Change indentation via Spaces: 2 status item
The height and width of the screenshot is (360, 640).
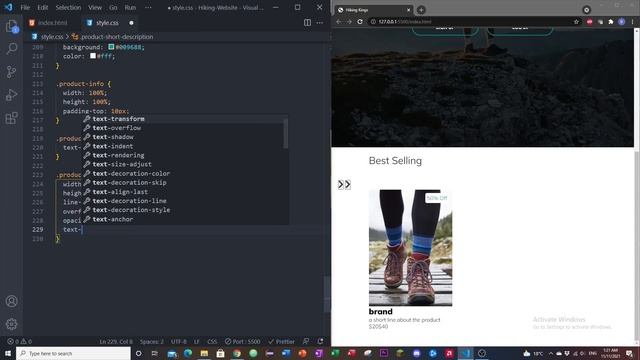click(152, 341)
